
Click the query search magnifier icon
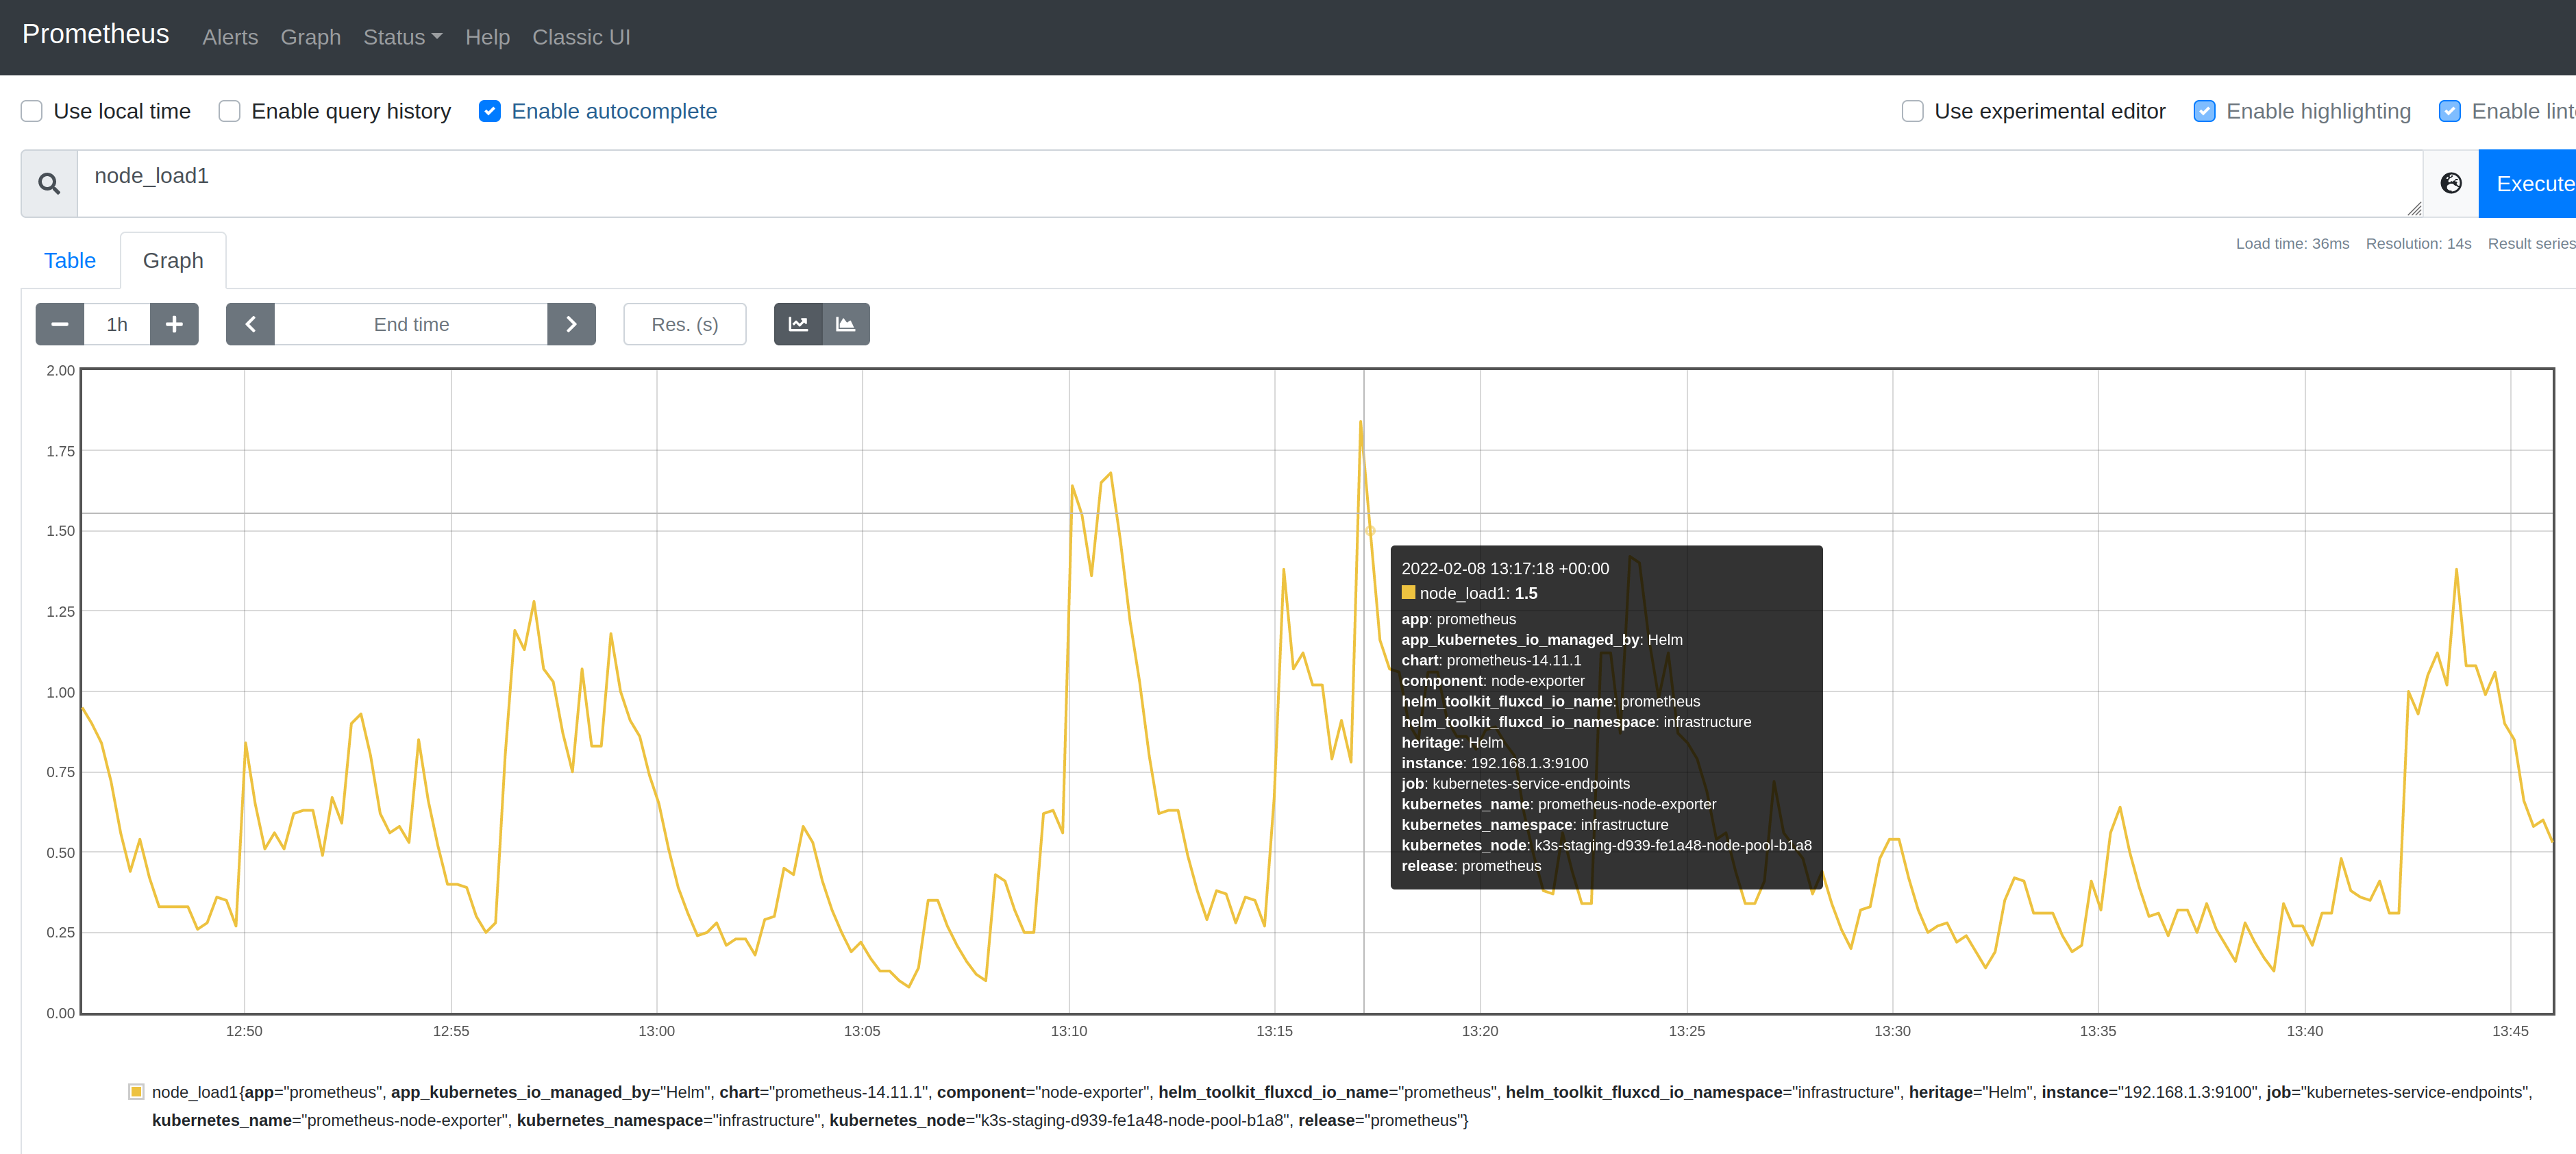tap(48, 181)
